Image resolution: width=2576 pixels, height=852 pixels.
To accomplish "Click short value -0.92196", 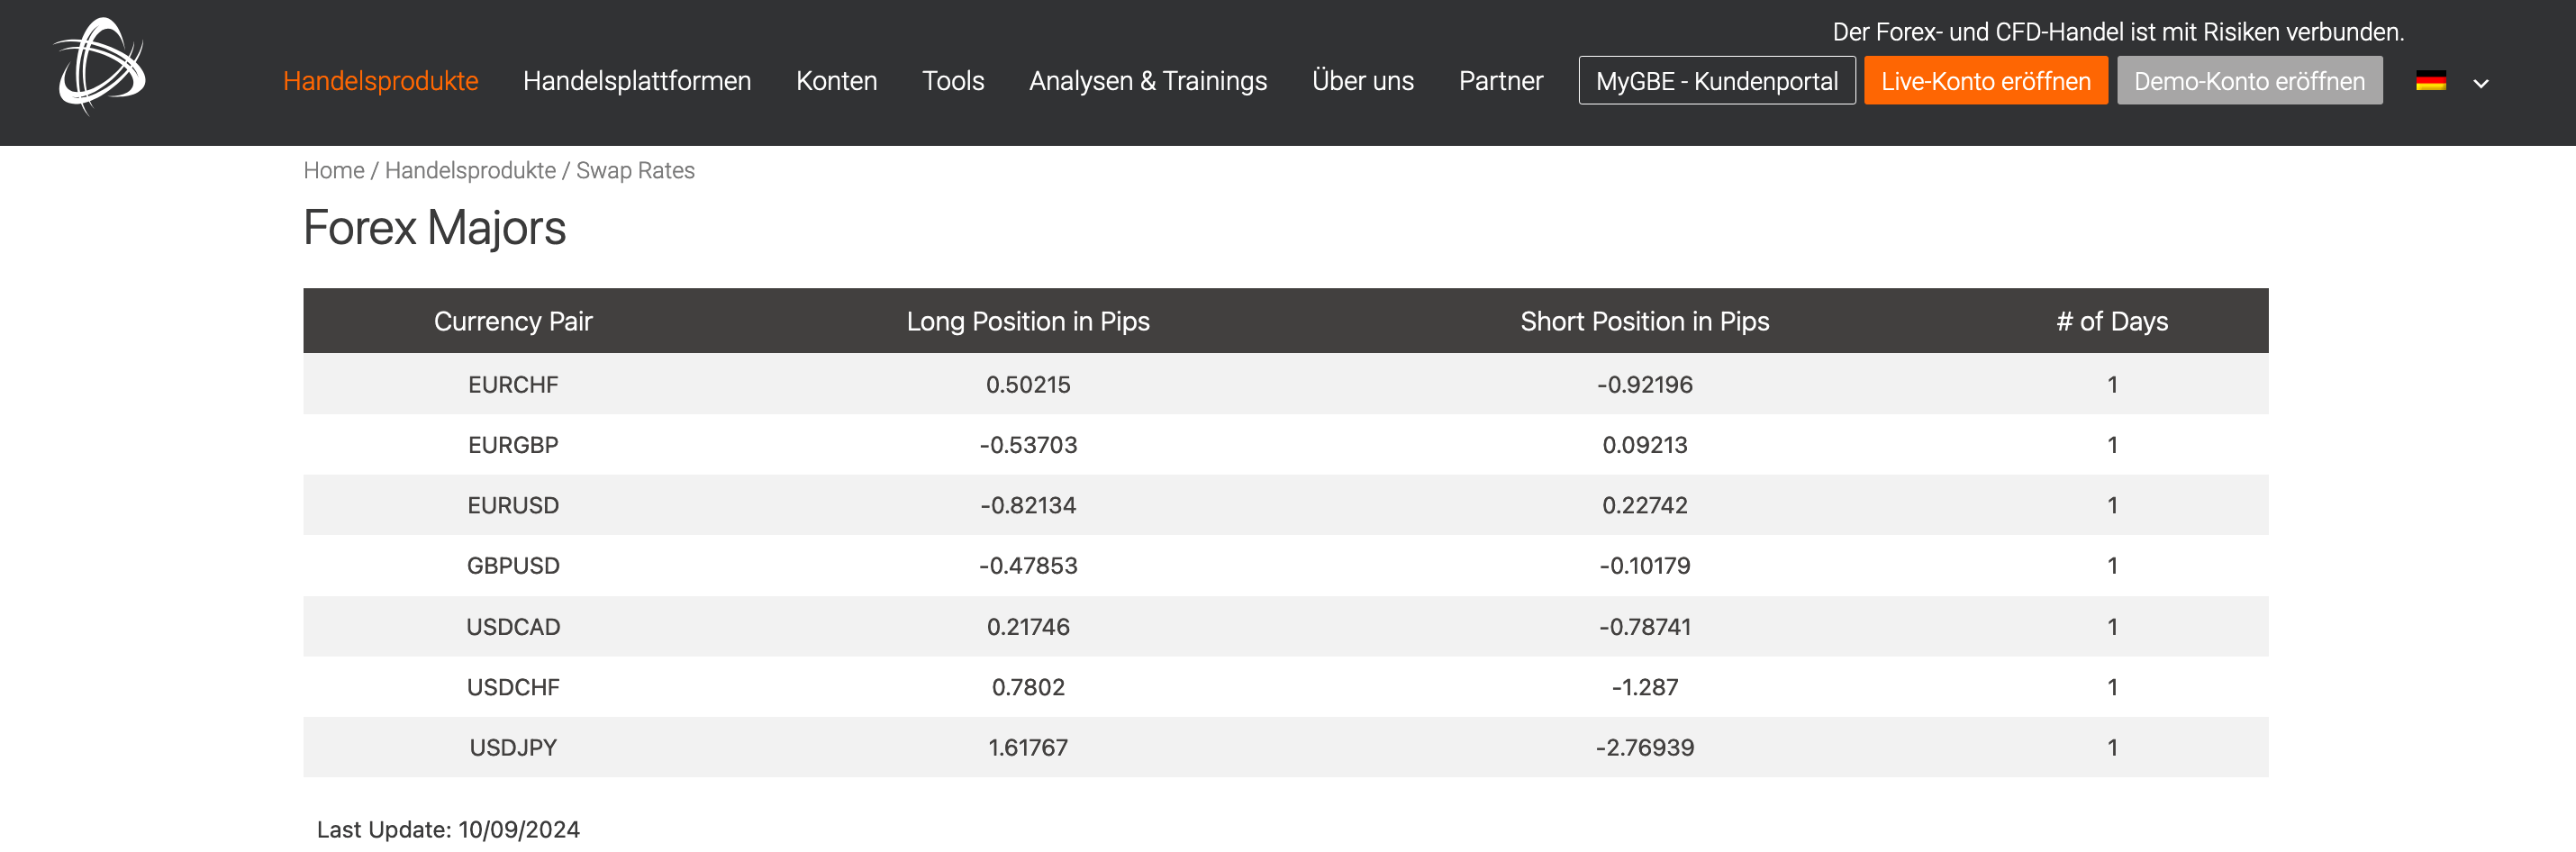I will (1644, 385).
